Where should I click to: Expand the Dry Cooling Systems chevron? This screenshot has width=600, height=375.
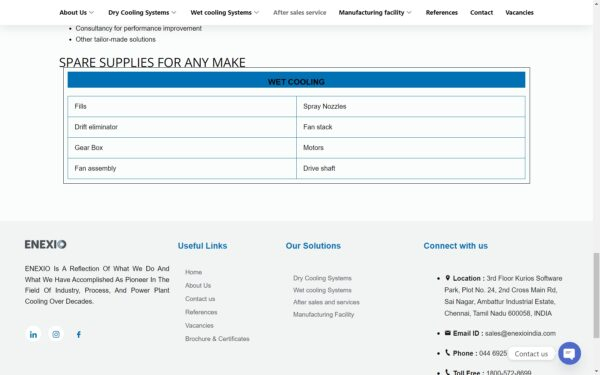174,13
